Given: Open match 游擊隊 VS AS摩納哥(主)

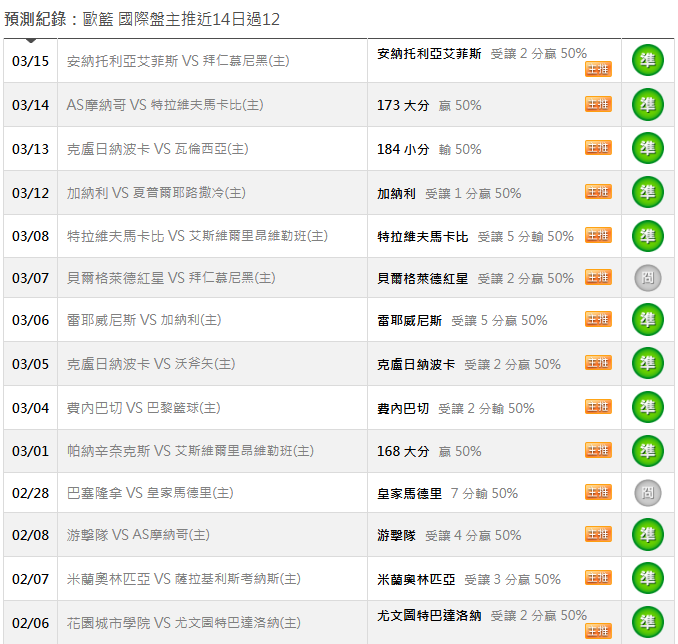Looking at the screenshot, I should (x=138, y=535).
